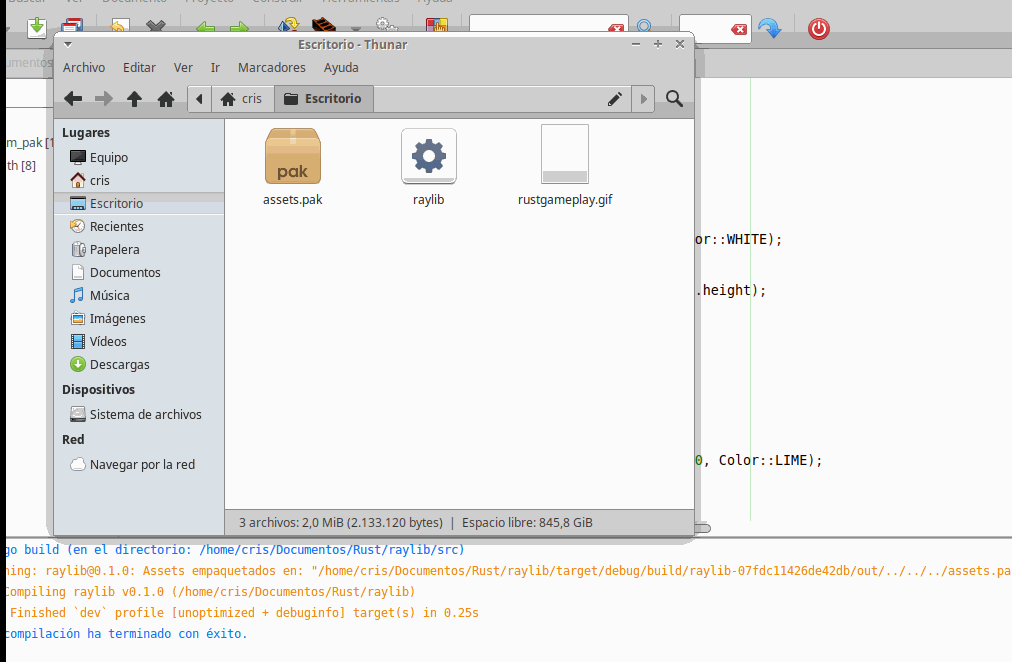1012x662 pixels.
Task: Click the 'cris' path bar button
Action: tap(242, 99)
